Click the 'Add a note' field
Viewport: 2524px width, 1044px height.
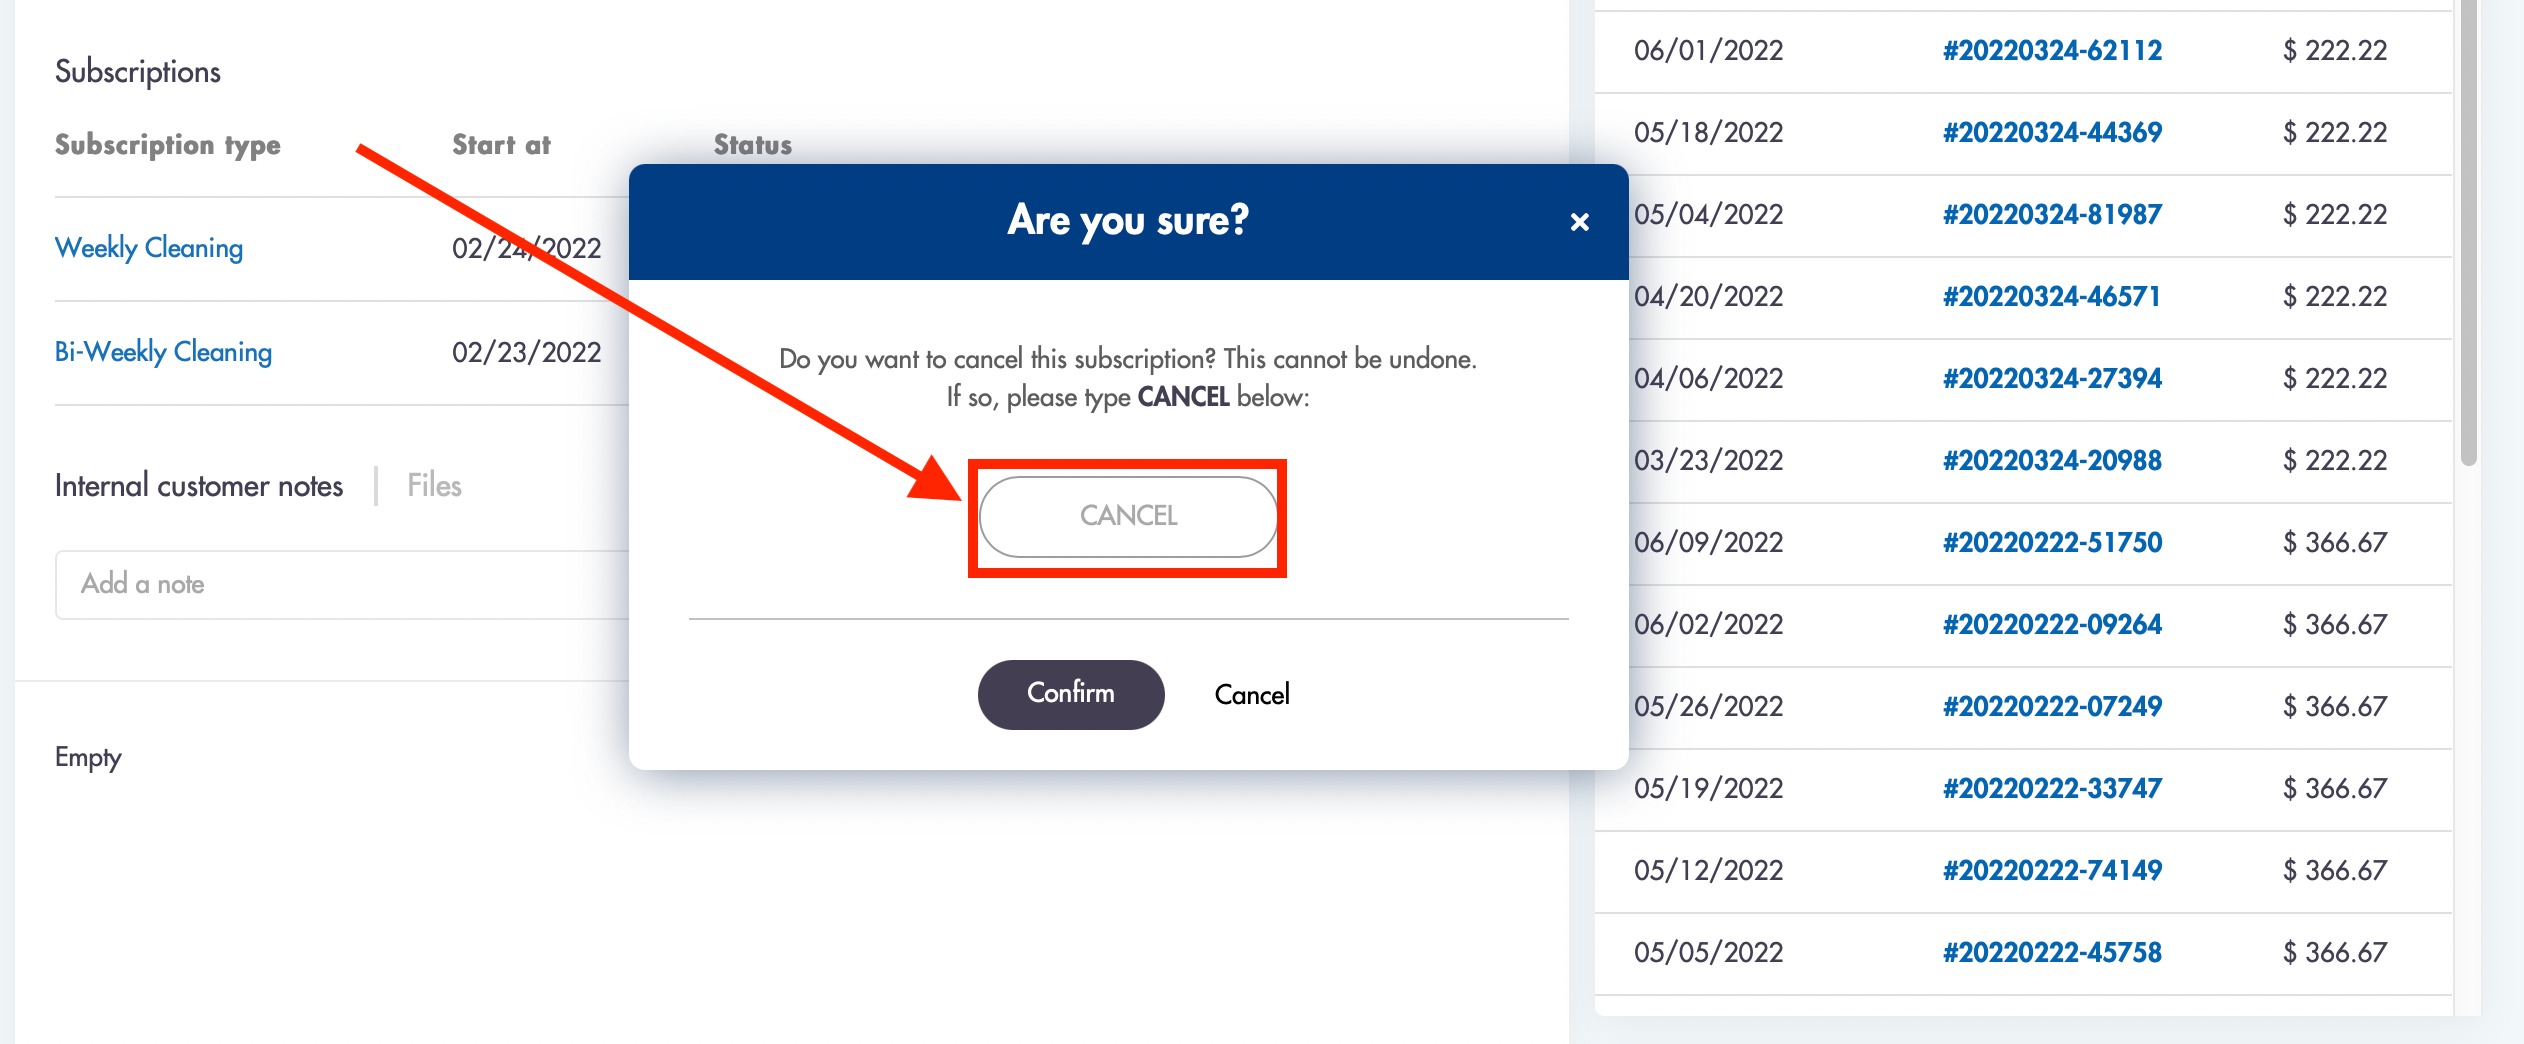click(x=342, y=585)
